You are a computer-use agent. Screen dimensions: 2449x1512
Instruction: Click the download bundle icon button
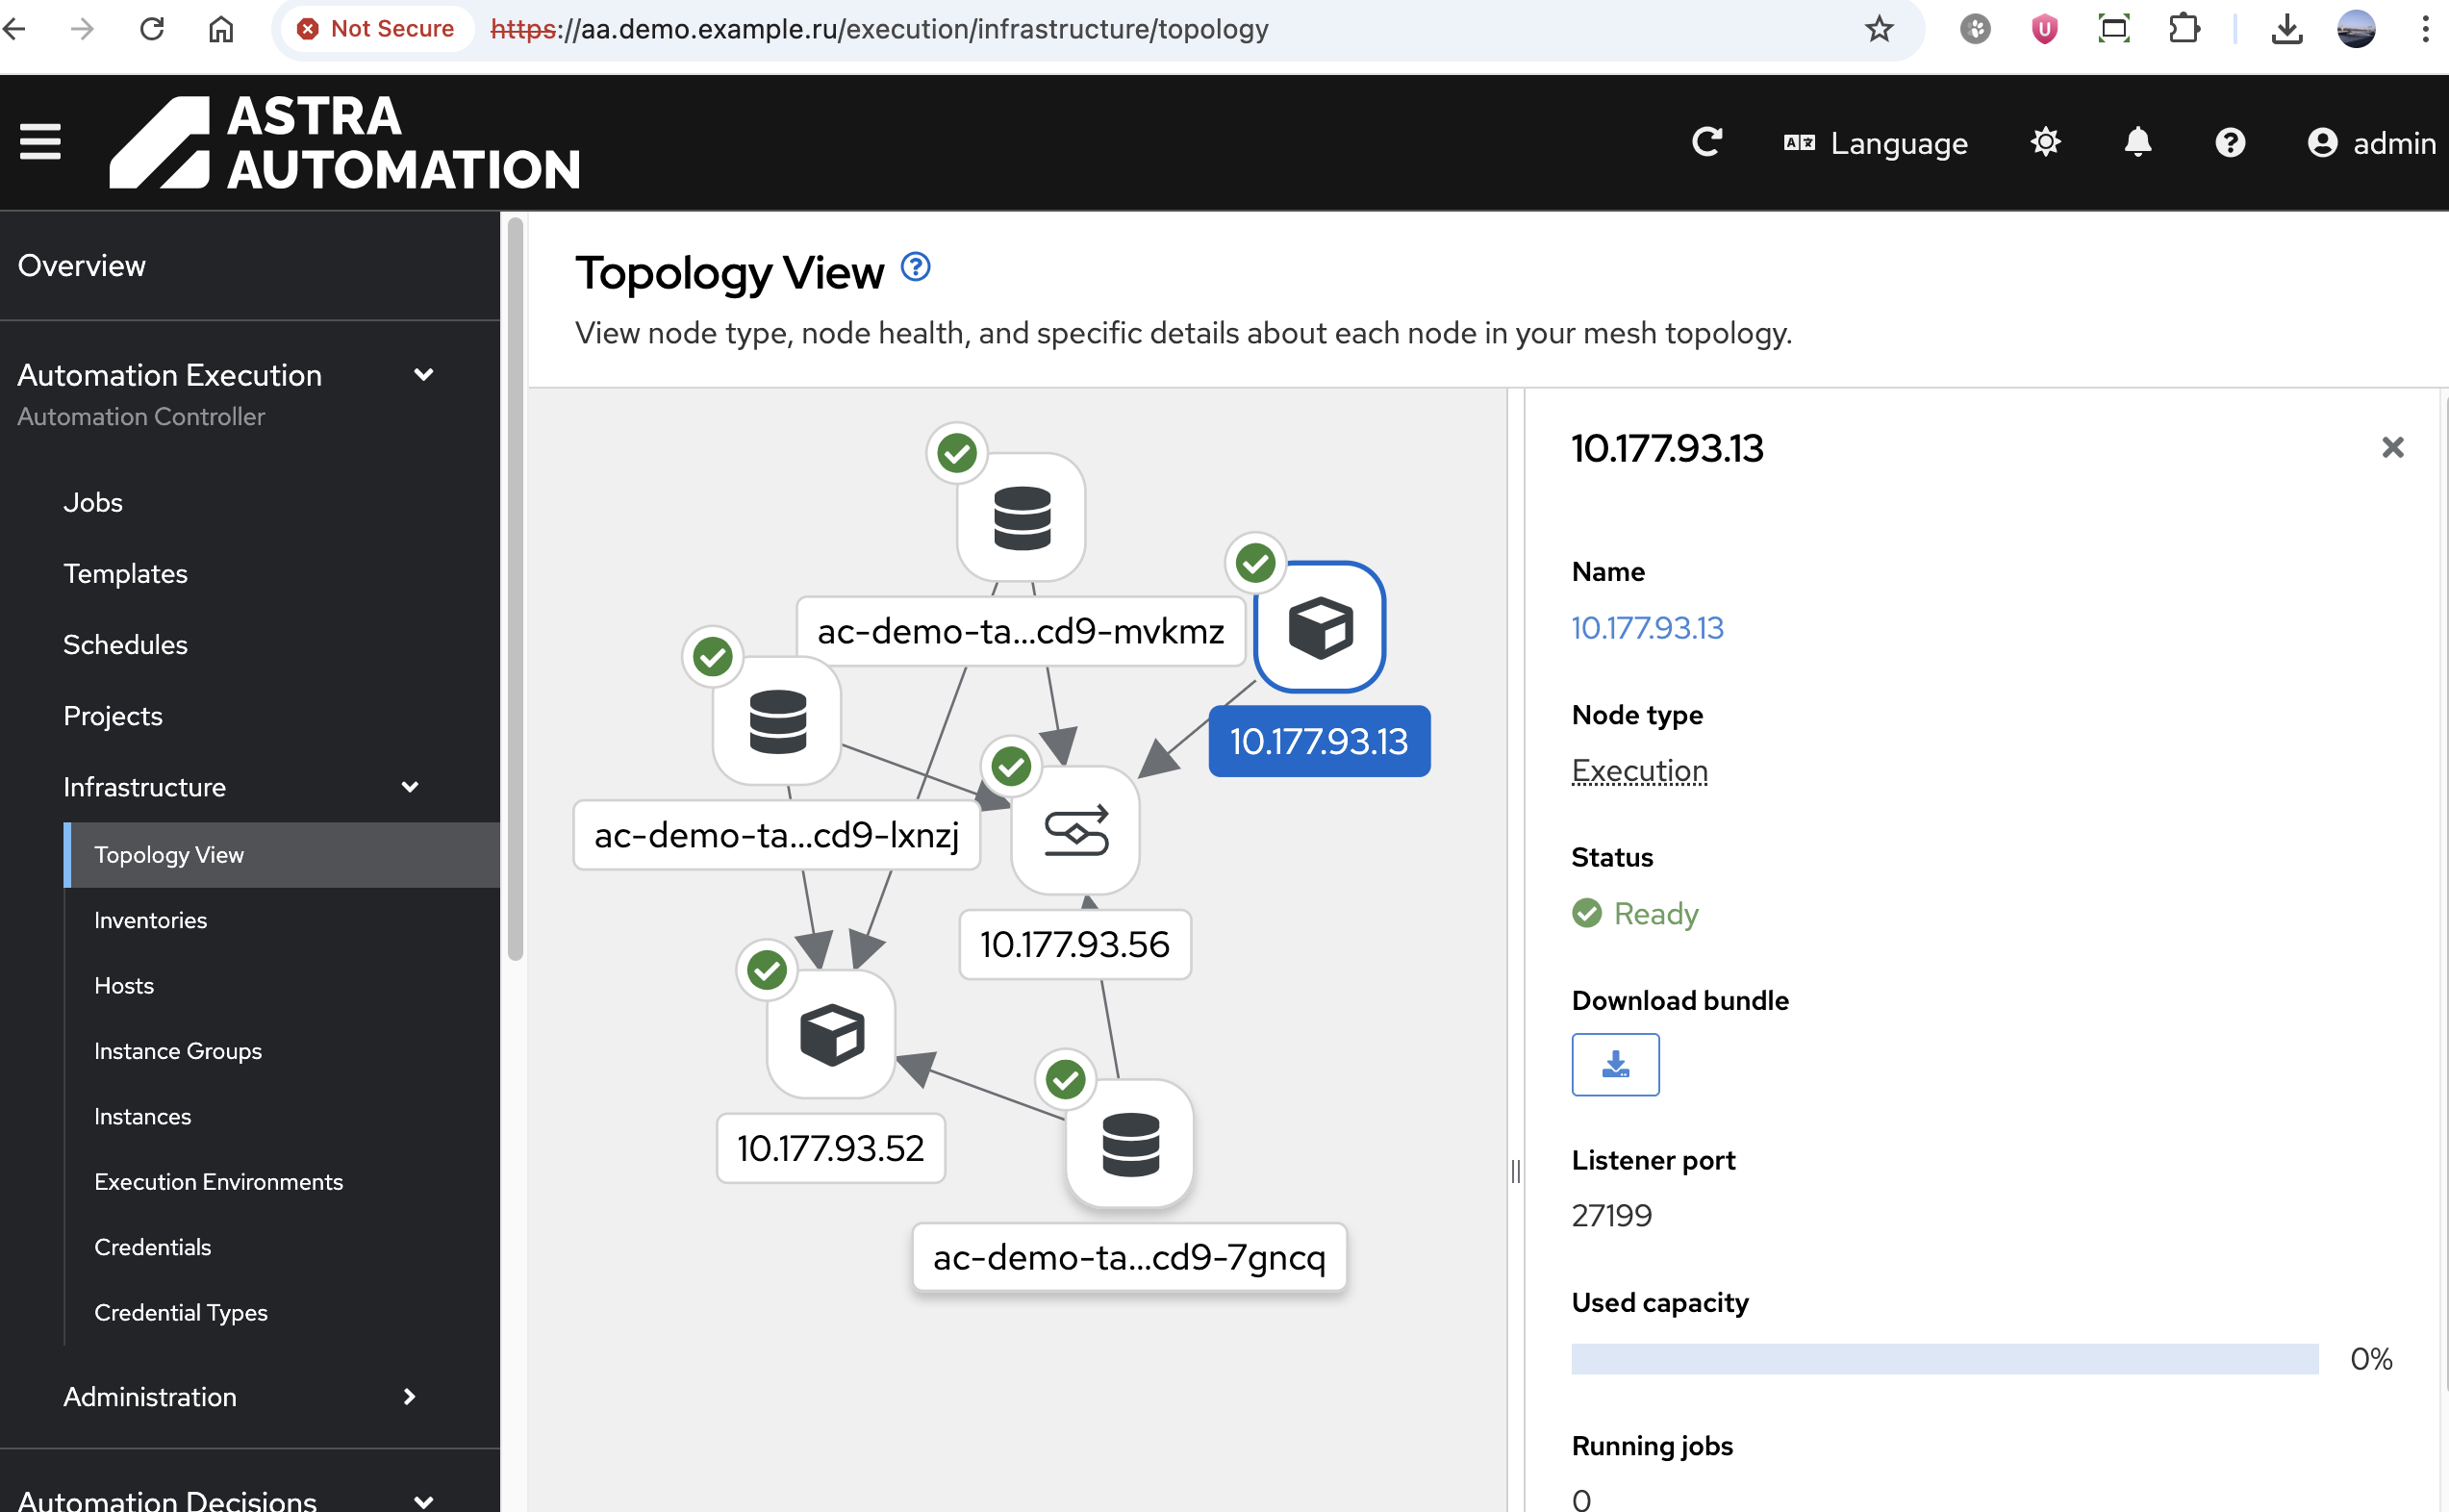tap(1615, 1064)
